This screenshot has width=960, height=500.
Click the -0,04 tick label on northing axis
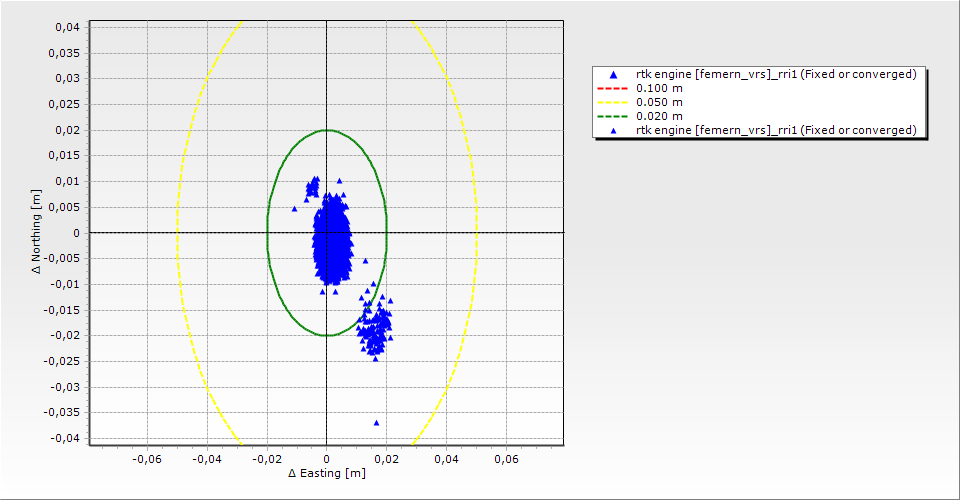65,438
